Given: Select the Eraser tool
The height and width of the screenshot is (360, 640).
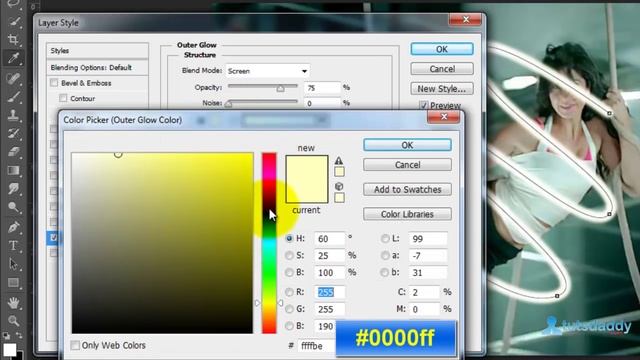Looking at the screenshot, I should (13, 152).
